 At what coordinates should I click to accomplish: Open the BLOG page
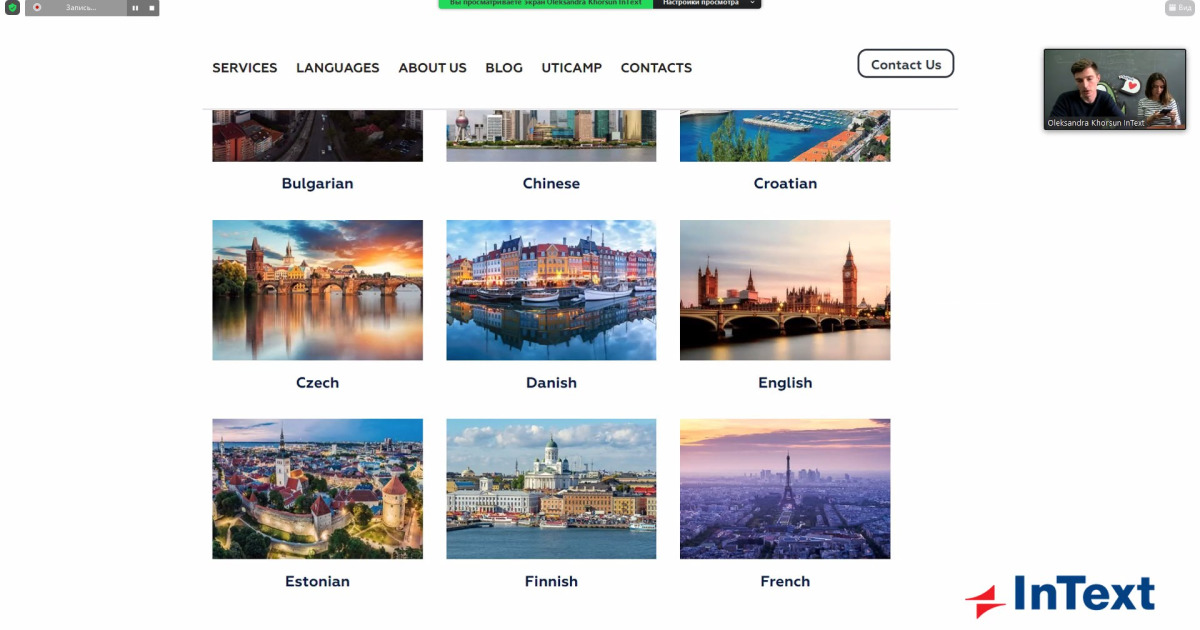click(504, 68)
